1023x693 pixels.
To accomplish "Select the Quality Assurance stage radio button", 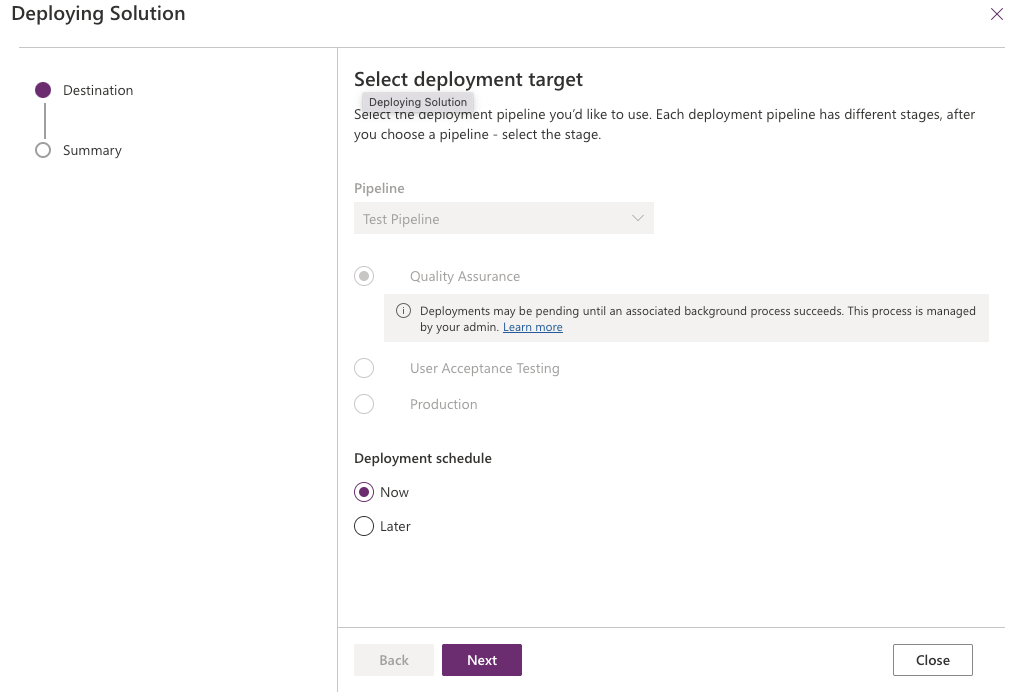I will coord(364,276).
